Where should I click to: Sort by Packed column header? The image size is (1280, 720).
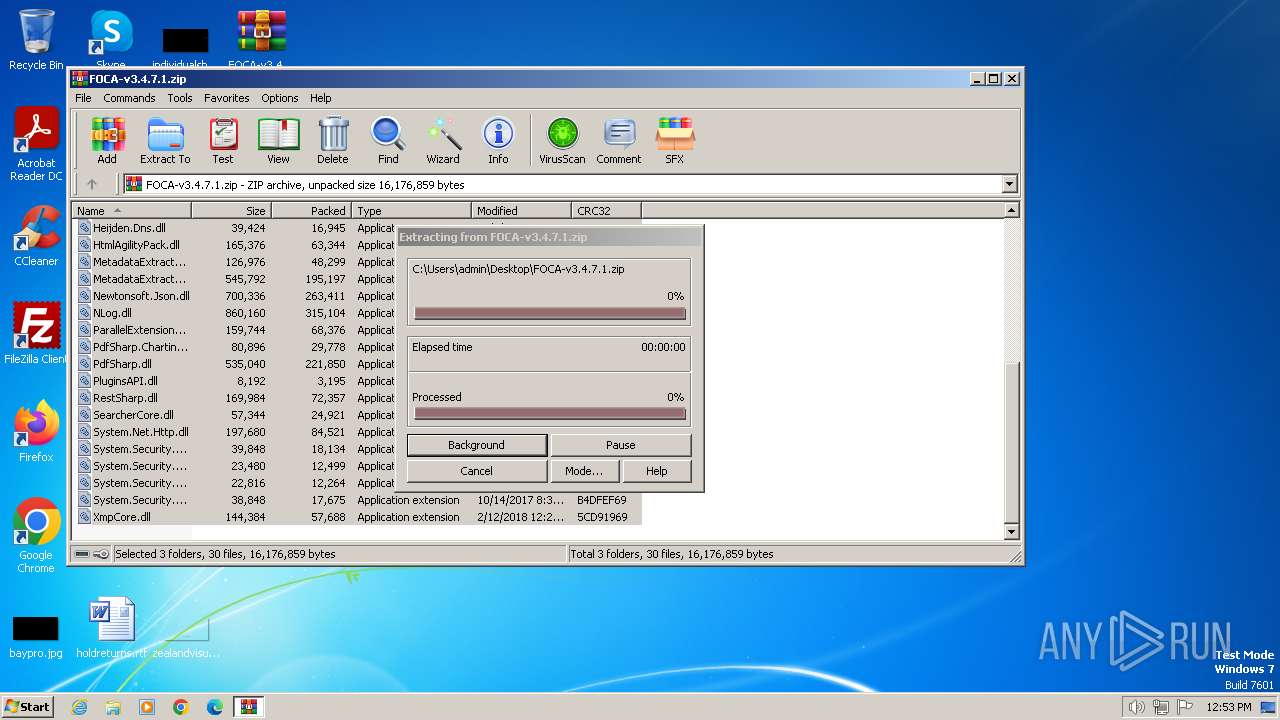pyautogui.click(x=311, y=210)
